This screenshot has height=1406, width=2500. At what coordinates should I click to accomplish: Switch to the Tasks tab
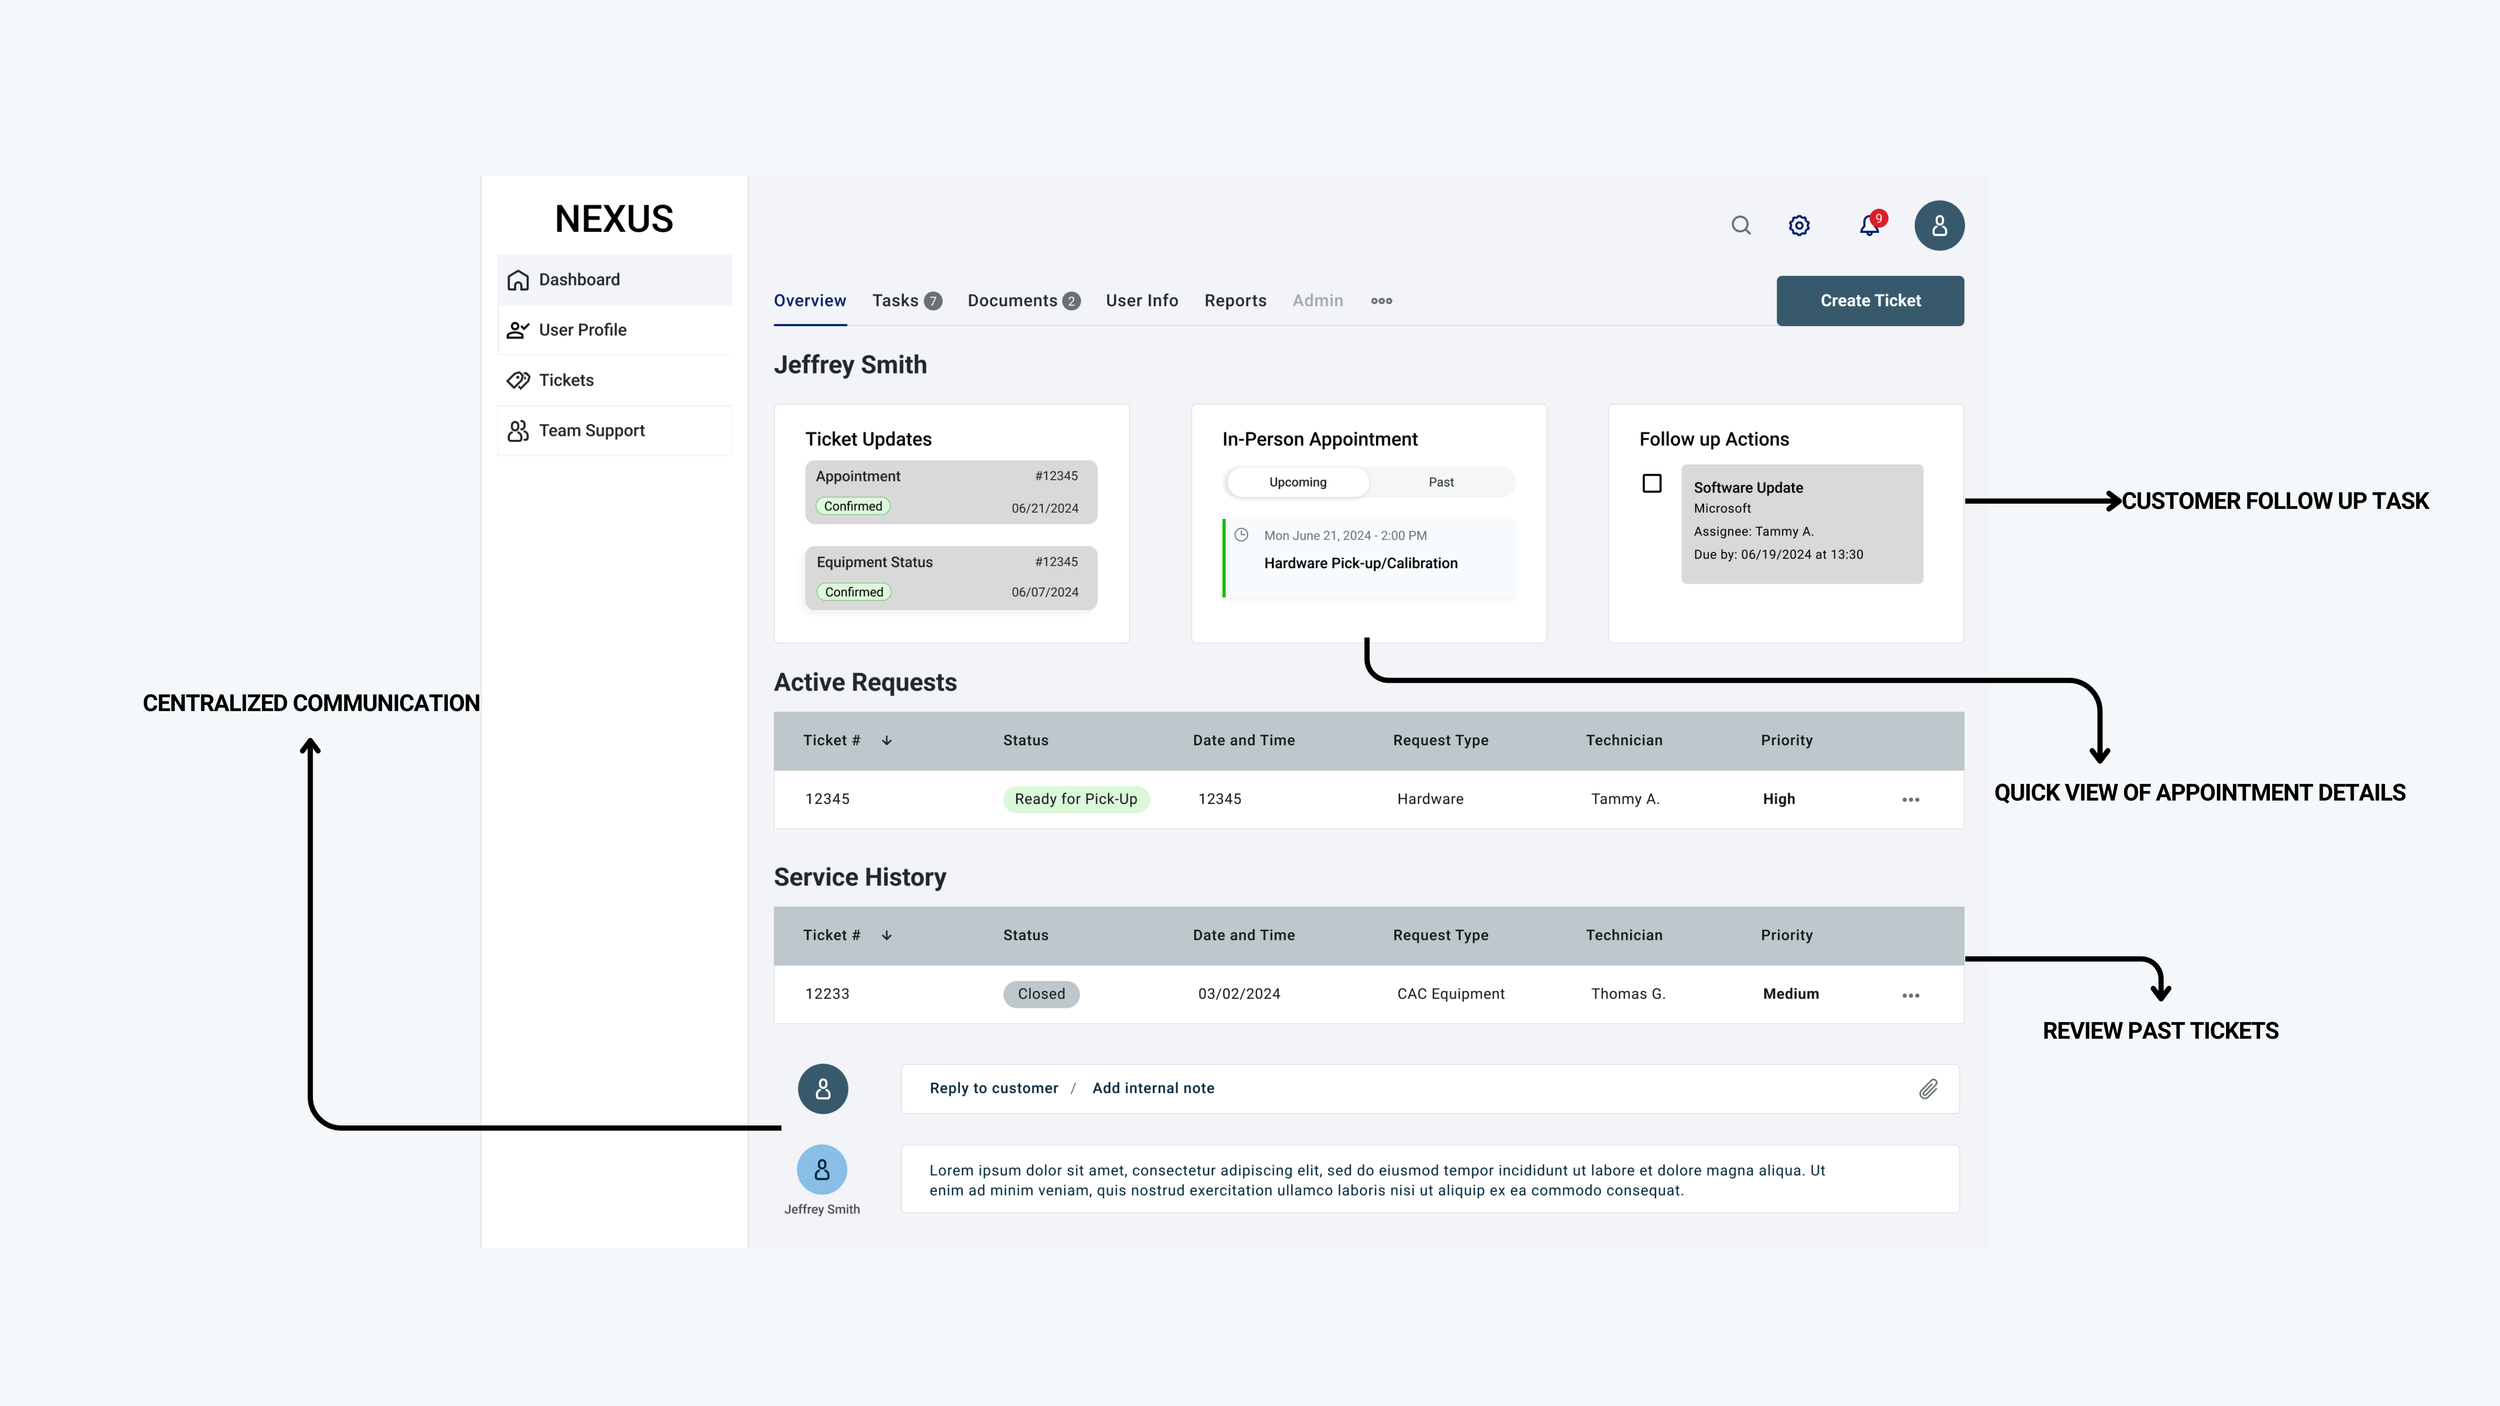pos(895,301)
